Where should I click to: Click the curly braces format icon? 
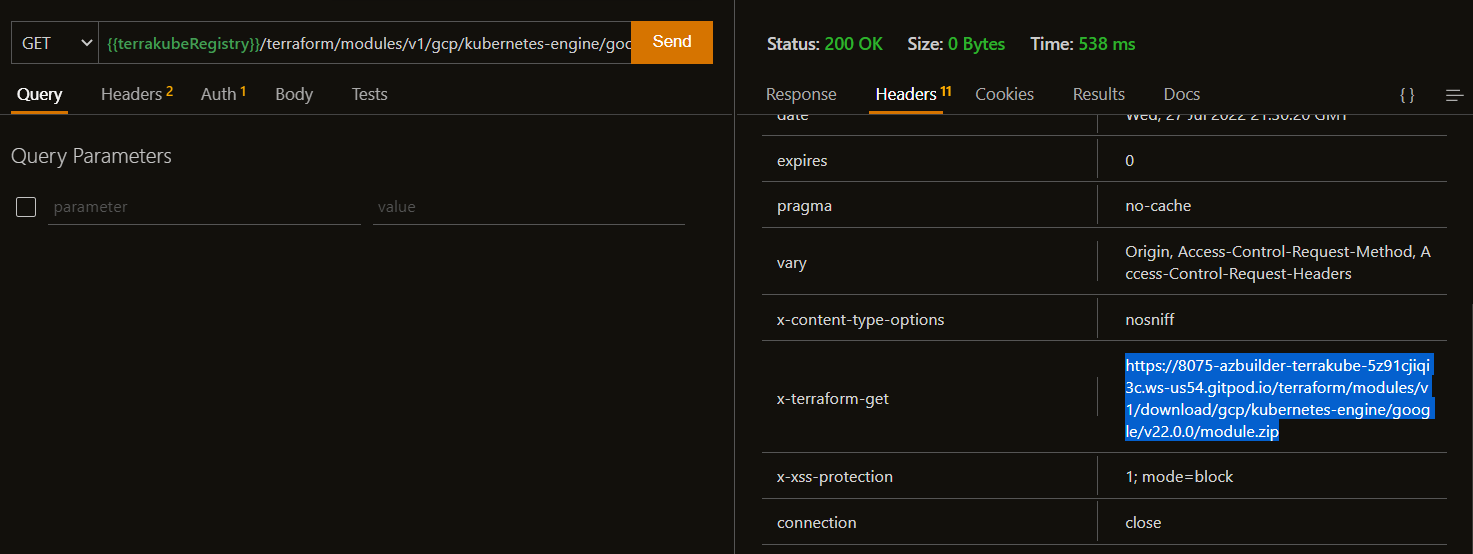click(x=1406, y=95)
